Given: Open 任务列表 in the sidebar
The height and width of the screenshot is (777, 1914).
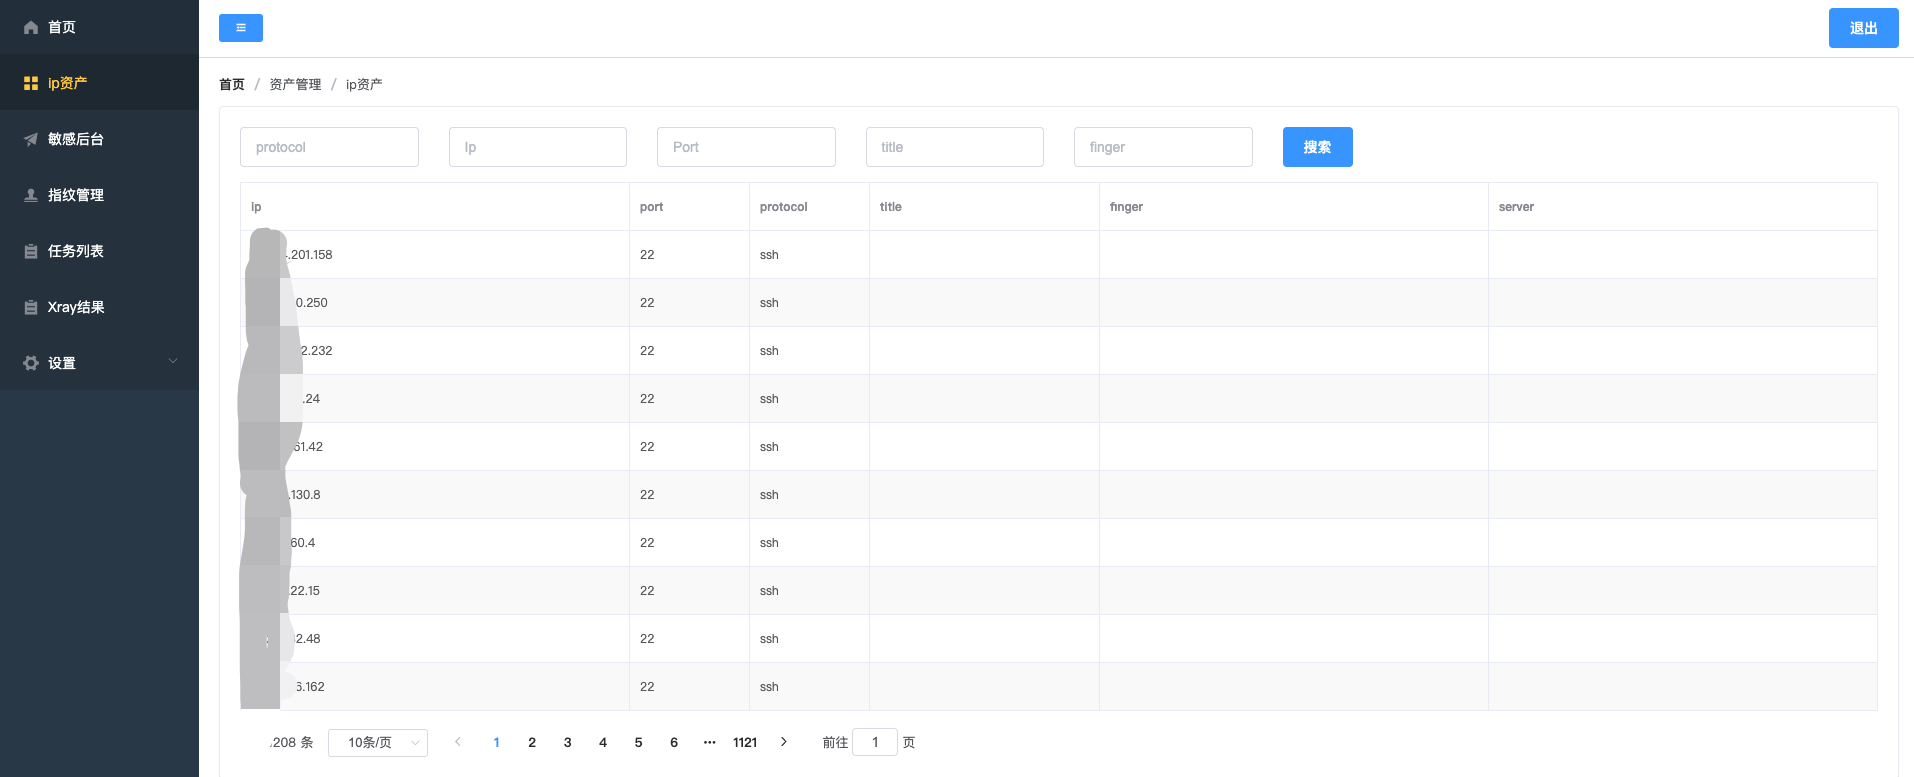Looking at the screenshot, I should click(x=99, y=251).
